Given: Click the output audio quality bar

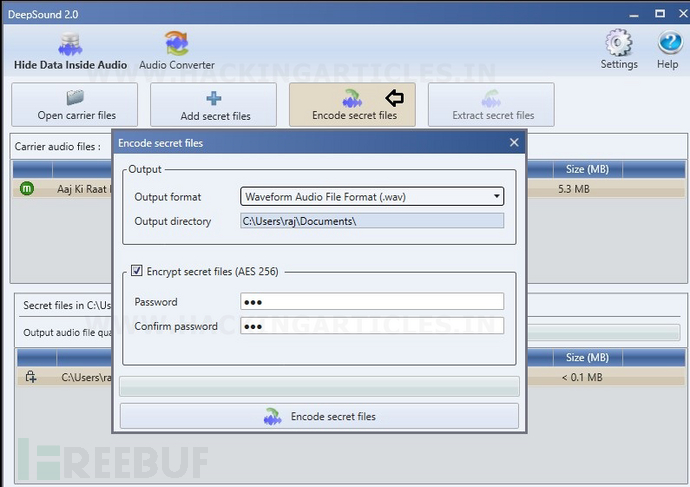Looking at the screenshot, I should [x=604, y=333].
